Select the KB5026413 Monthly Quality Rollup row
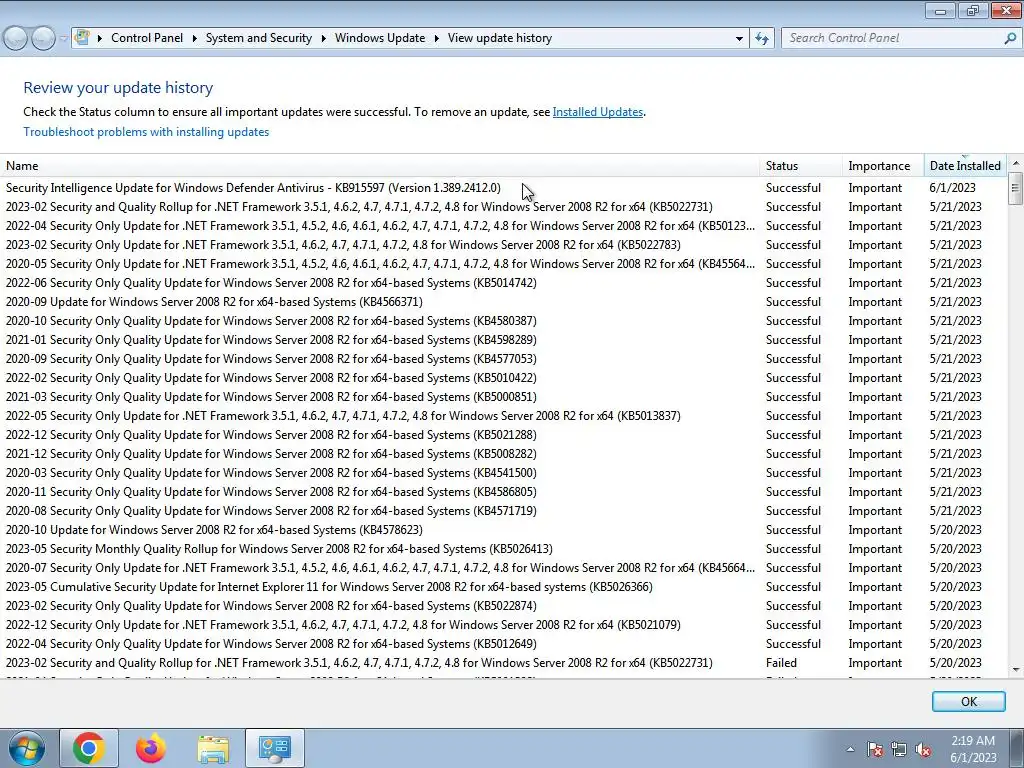The height and width of the screenshot is (768, 1024). [503, 549]
